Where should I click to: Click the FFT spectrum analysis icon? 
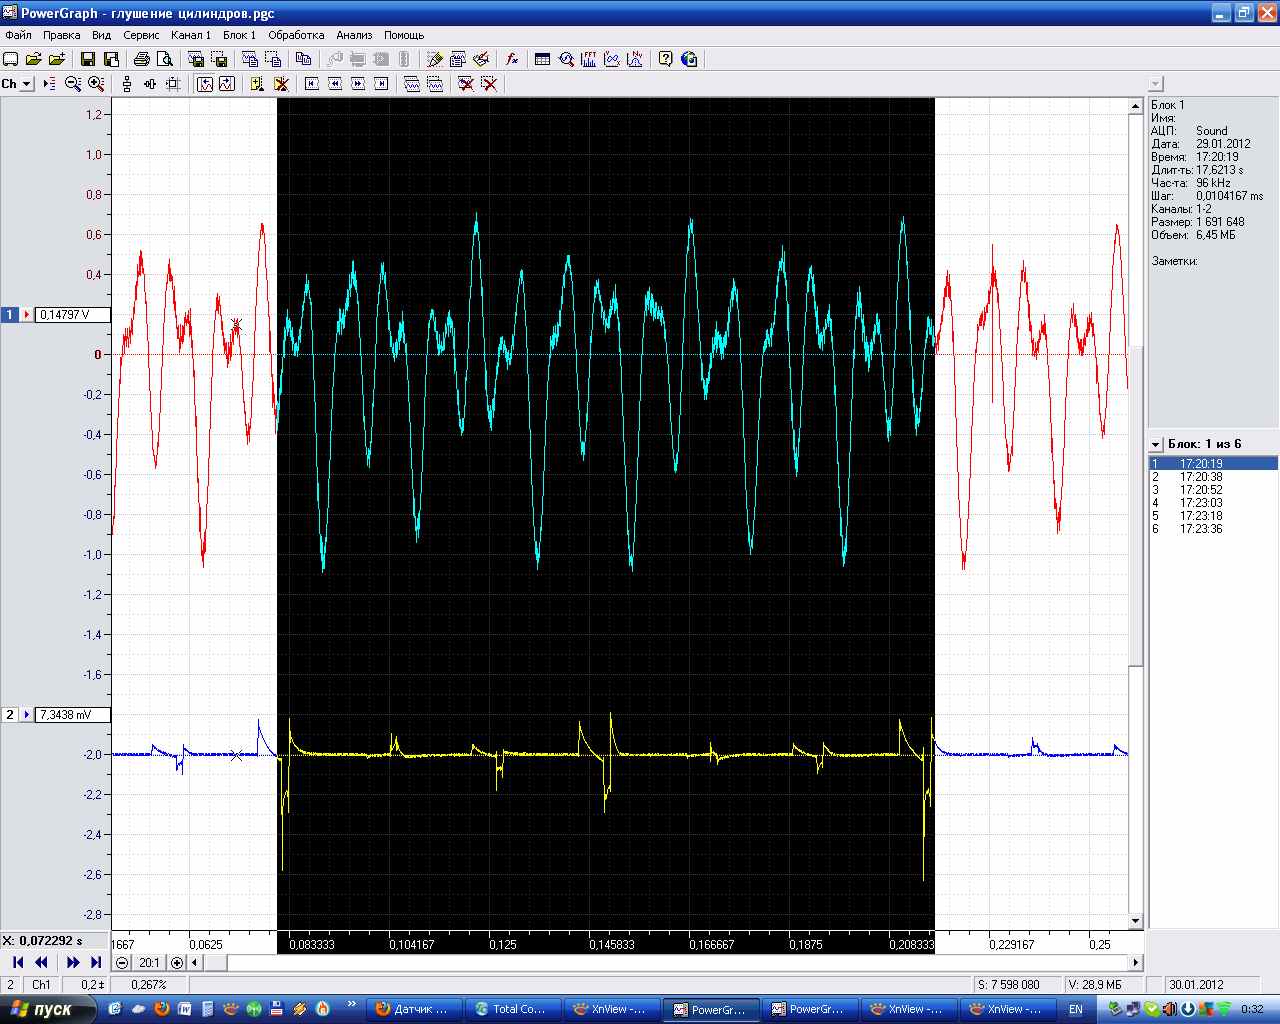click(x=589, y=59)
